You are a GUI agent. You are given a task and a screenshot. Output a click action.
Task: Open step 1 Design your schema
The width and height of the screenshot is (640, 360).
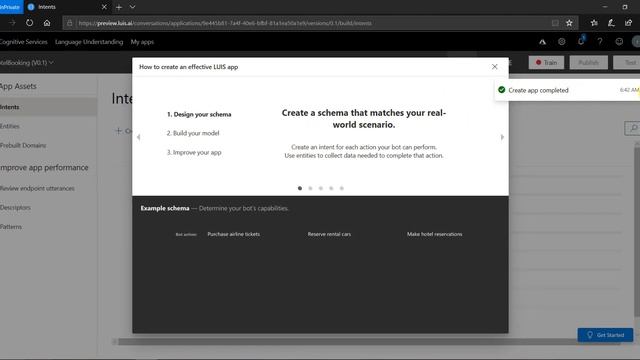[x=199, y=114]
